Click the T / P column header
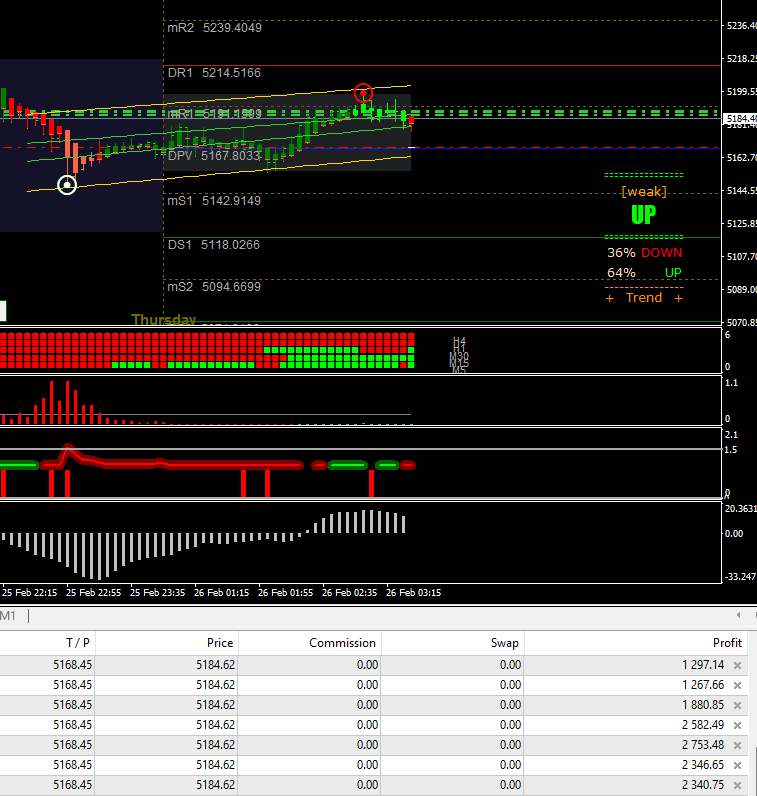757x796 pixels. pyautogui.click(x=78, y=643)
